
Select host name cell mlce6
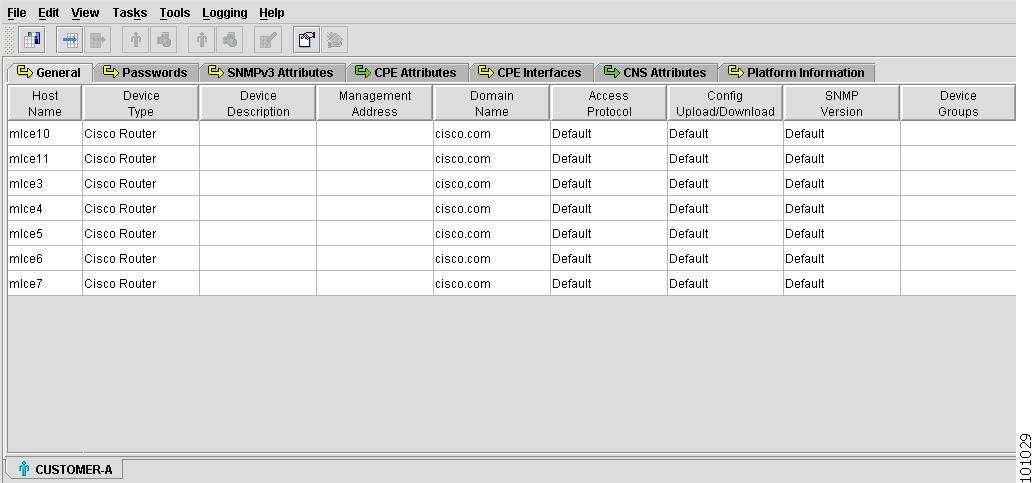(45, 259)
